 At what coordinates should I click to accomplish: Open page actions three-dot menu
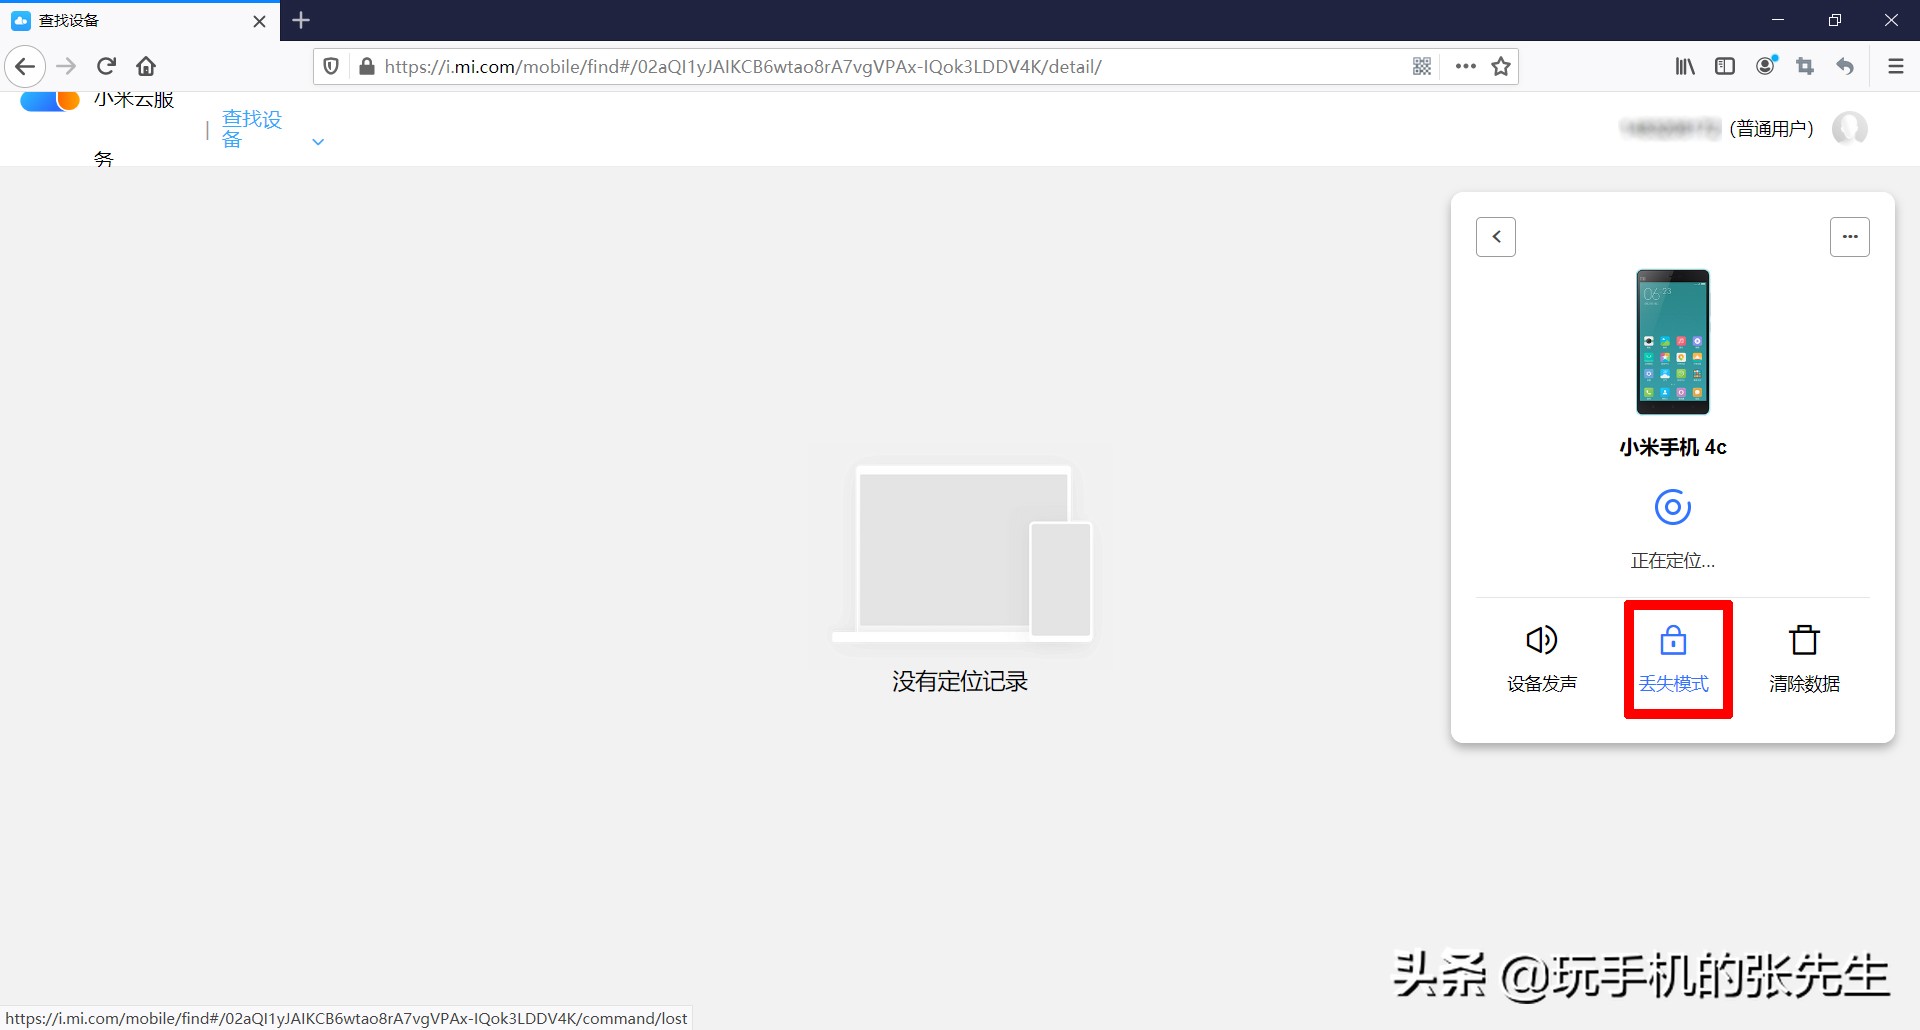[x=1466, y=67]
